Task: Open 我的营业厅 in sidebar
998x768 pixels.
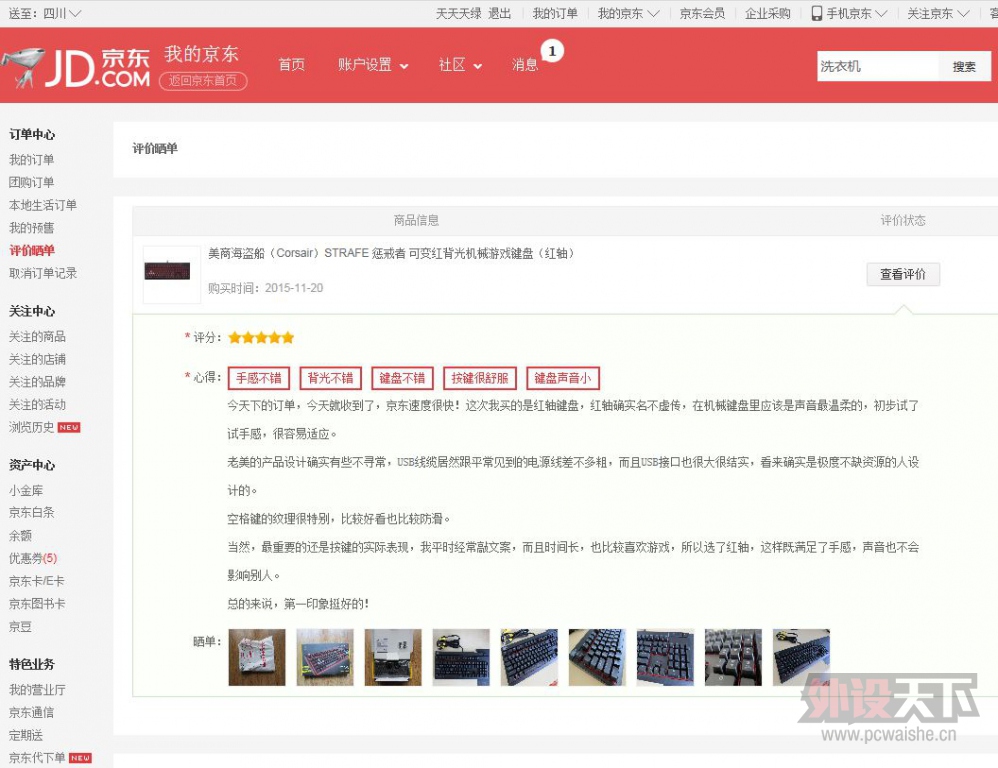Action: point(37,690)
